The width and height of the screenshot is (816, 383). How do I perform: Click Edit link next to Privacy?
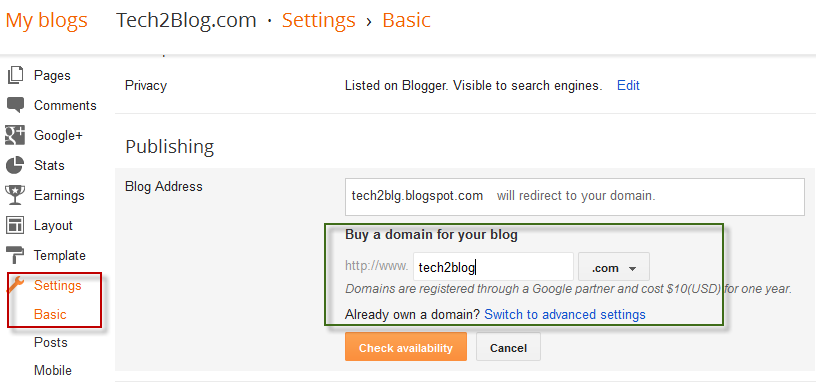pyautogui.click(x=628, y=85)
